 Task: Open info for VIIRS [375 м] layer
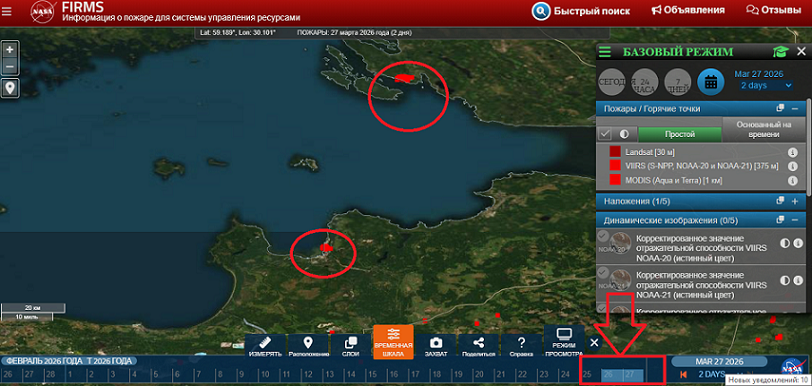(x=792, y=166)
